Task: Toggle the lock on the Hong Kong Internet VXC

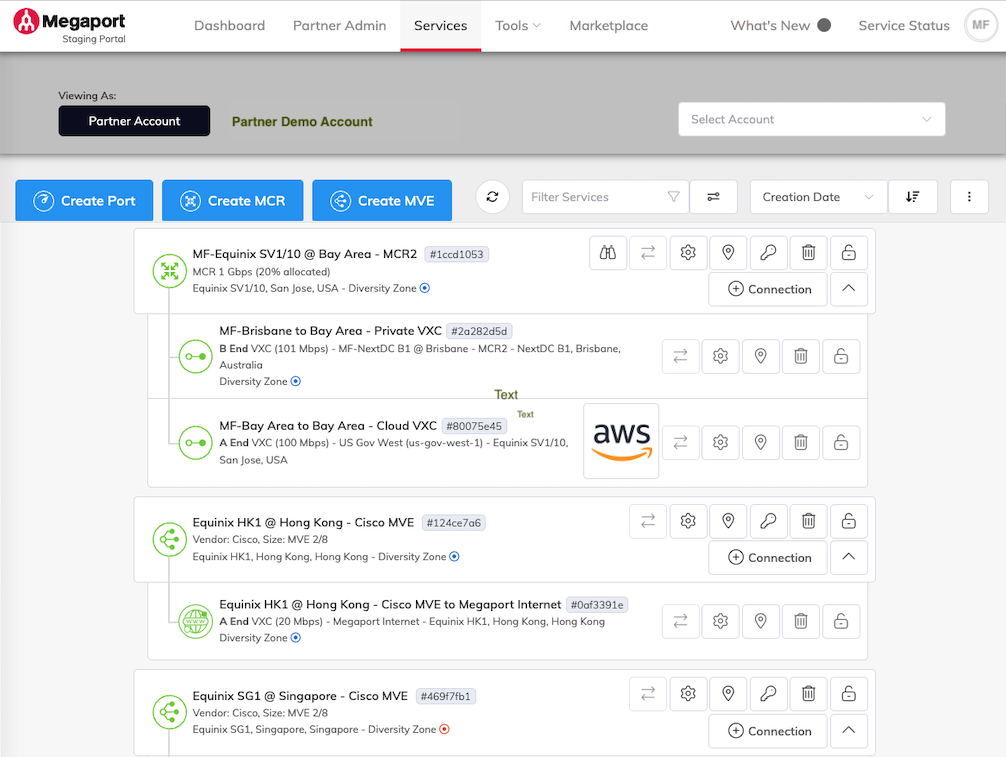Action: tap(840, 621)
